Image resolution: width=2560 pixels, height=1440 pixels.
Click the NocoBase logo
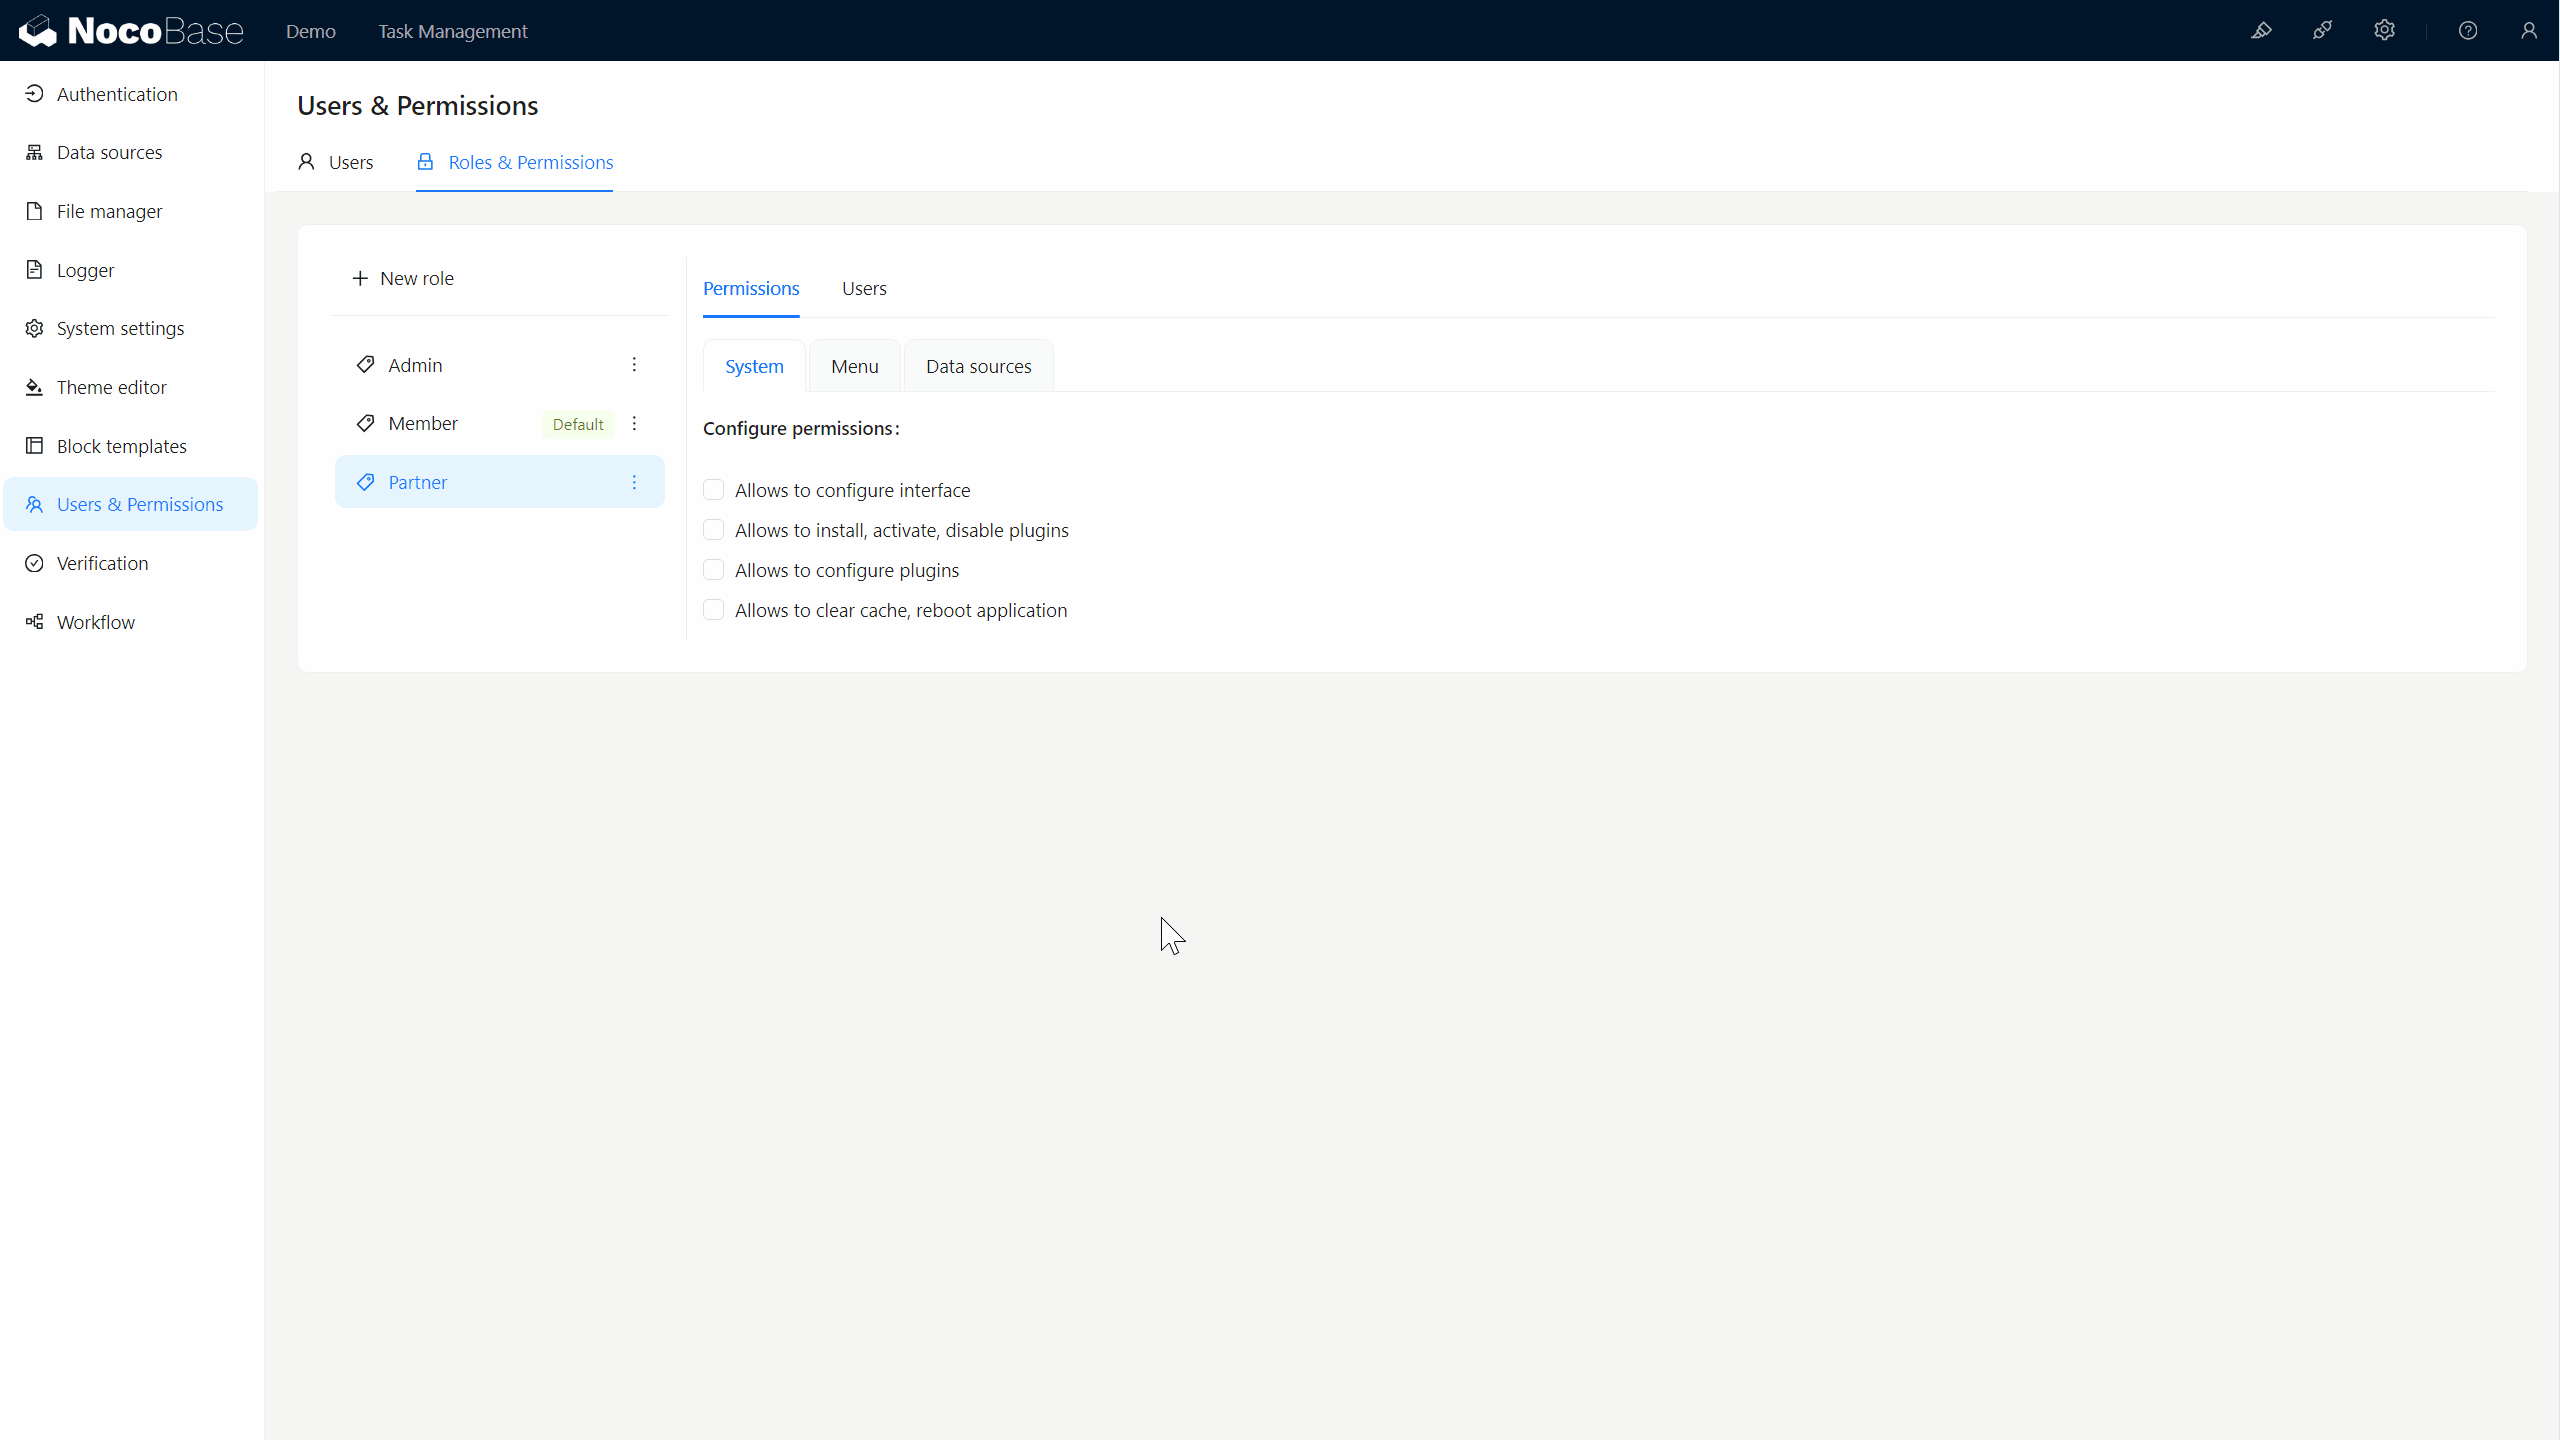coord(130,30)
